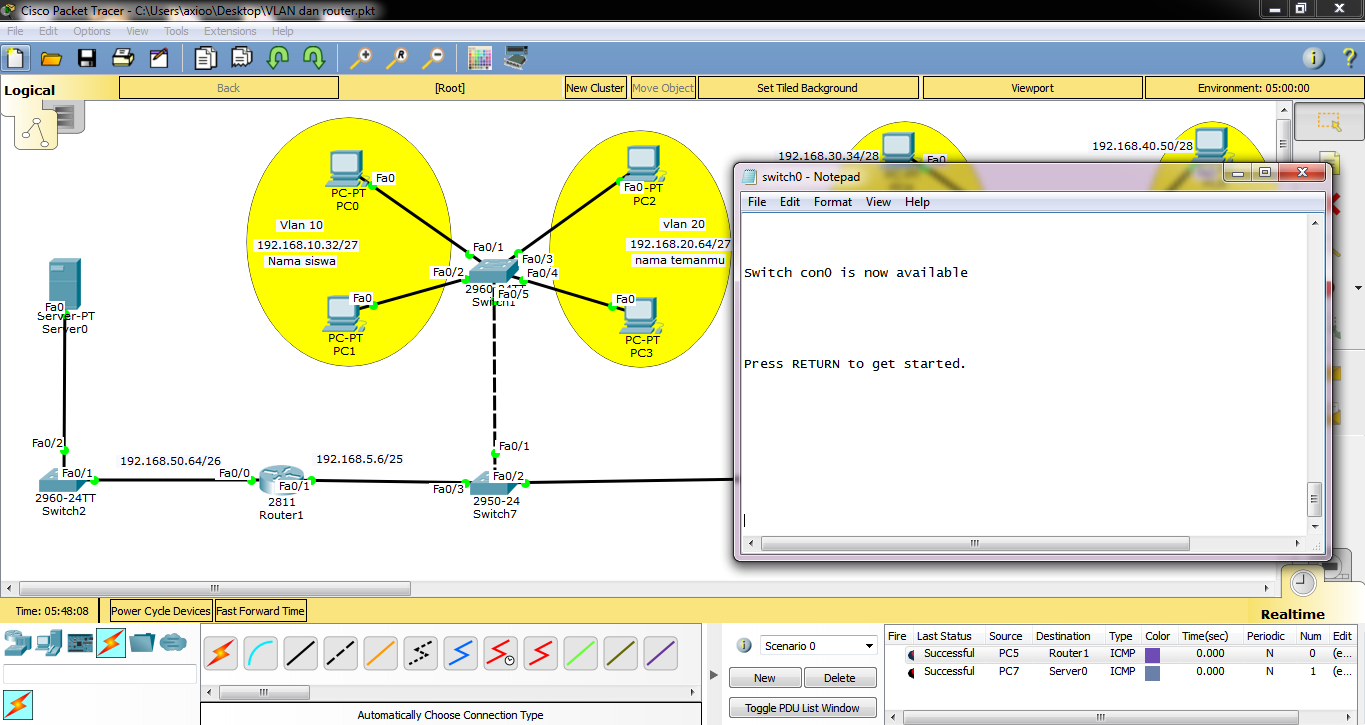Choose the Console cable connection icon
This screenshot has width=1365, height=725.
pyautogui.click(x=259, y=653)
